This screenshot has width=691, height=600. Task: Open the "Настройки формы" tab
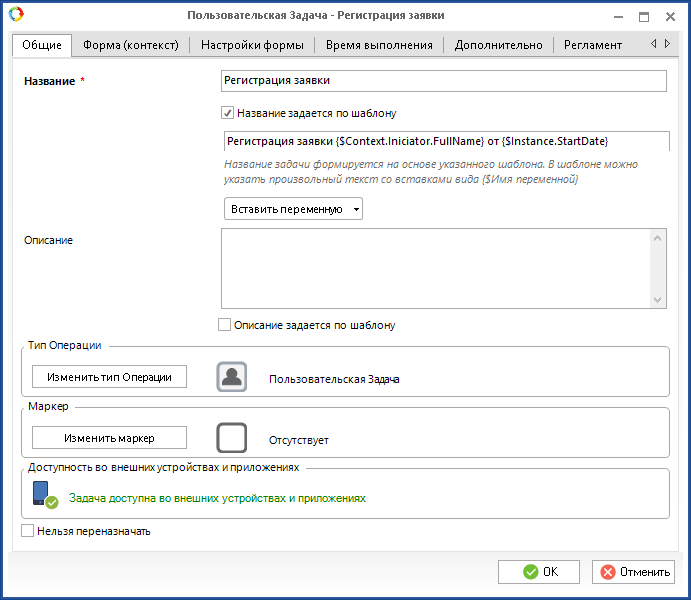[253, 45]
